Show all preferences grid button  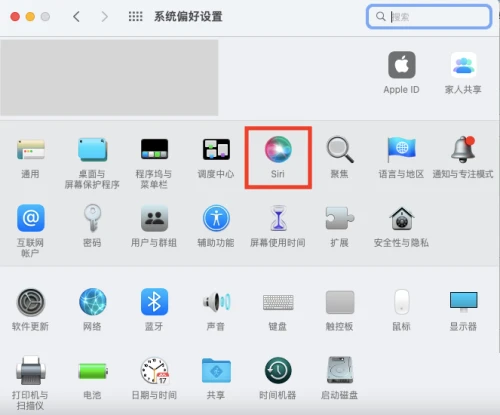coord(135,16)
